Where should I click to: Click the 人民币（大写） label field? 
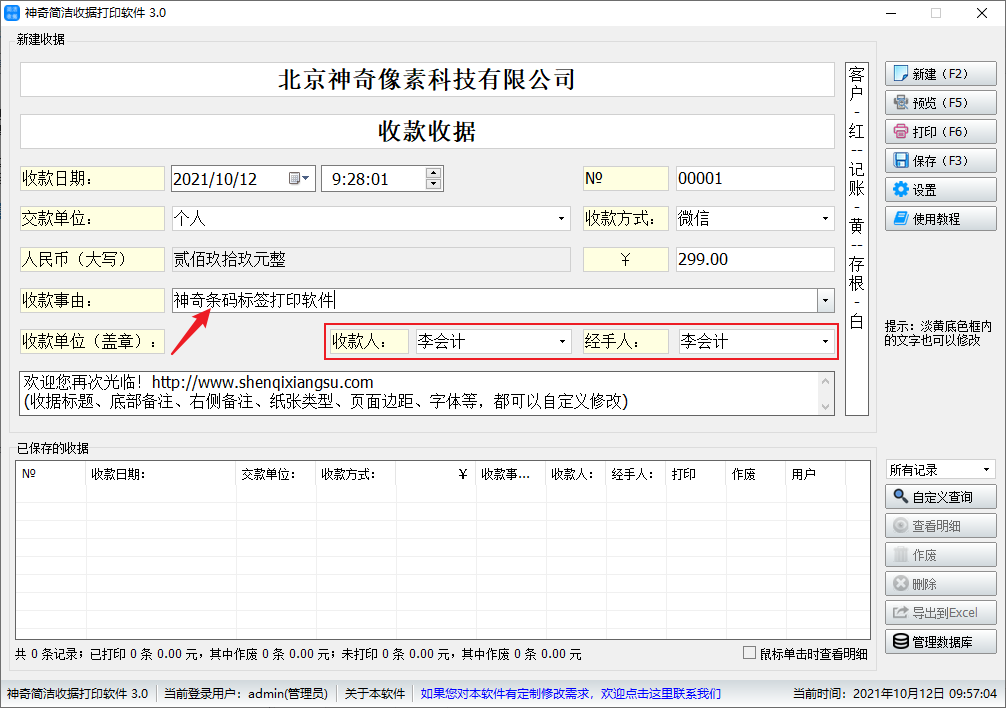click(92, 259)
